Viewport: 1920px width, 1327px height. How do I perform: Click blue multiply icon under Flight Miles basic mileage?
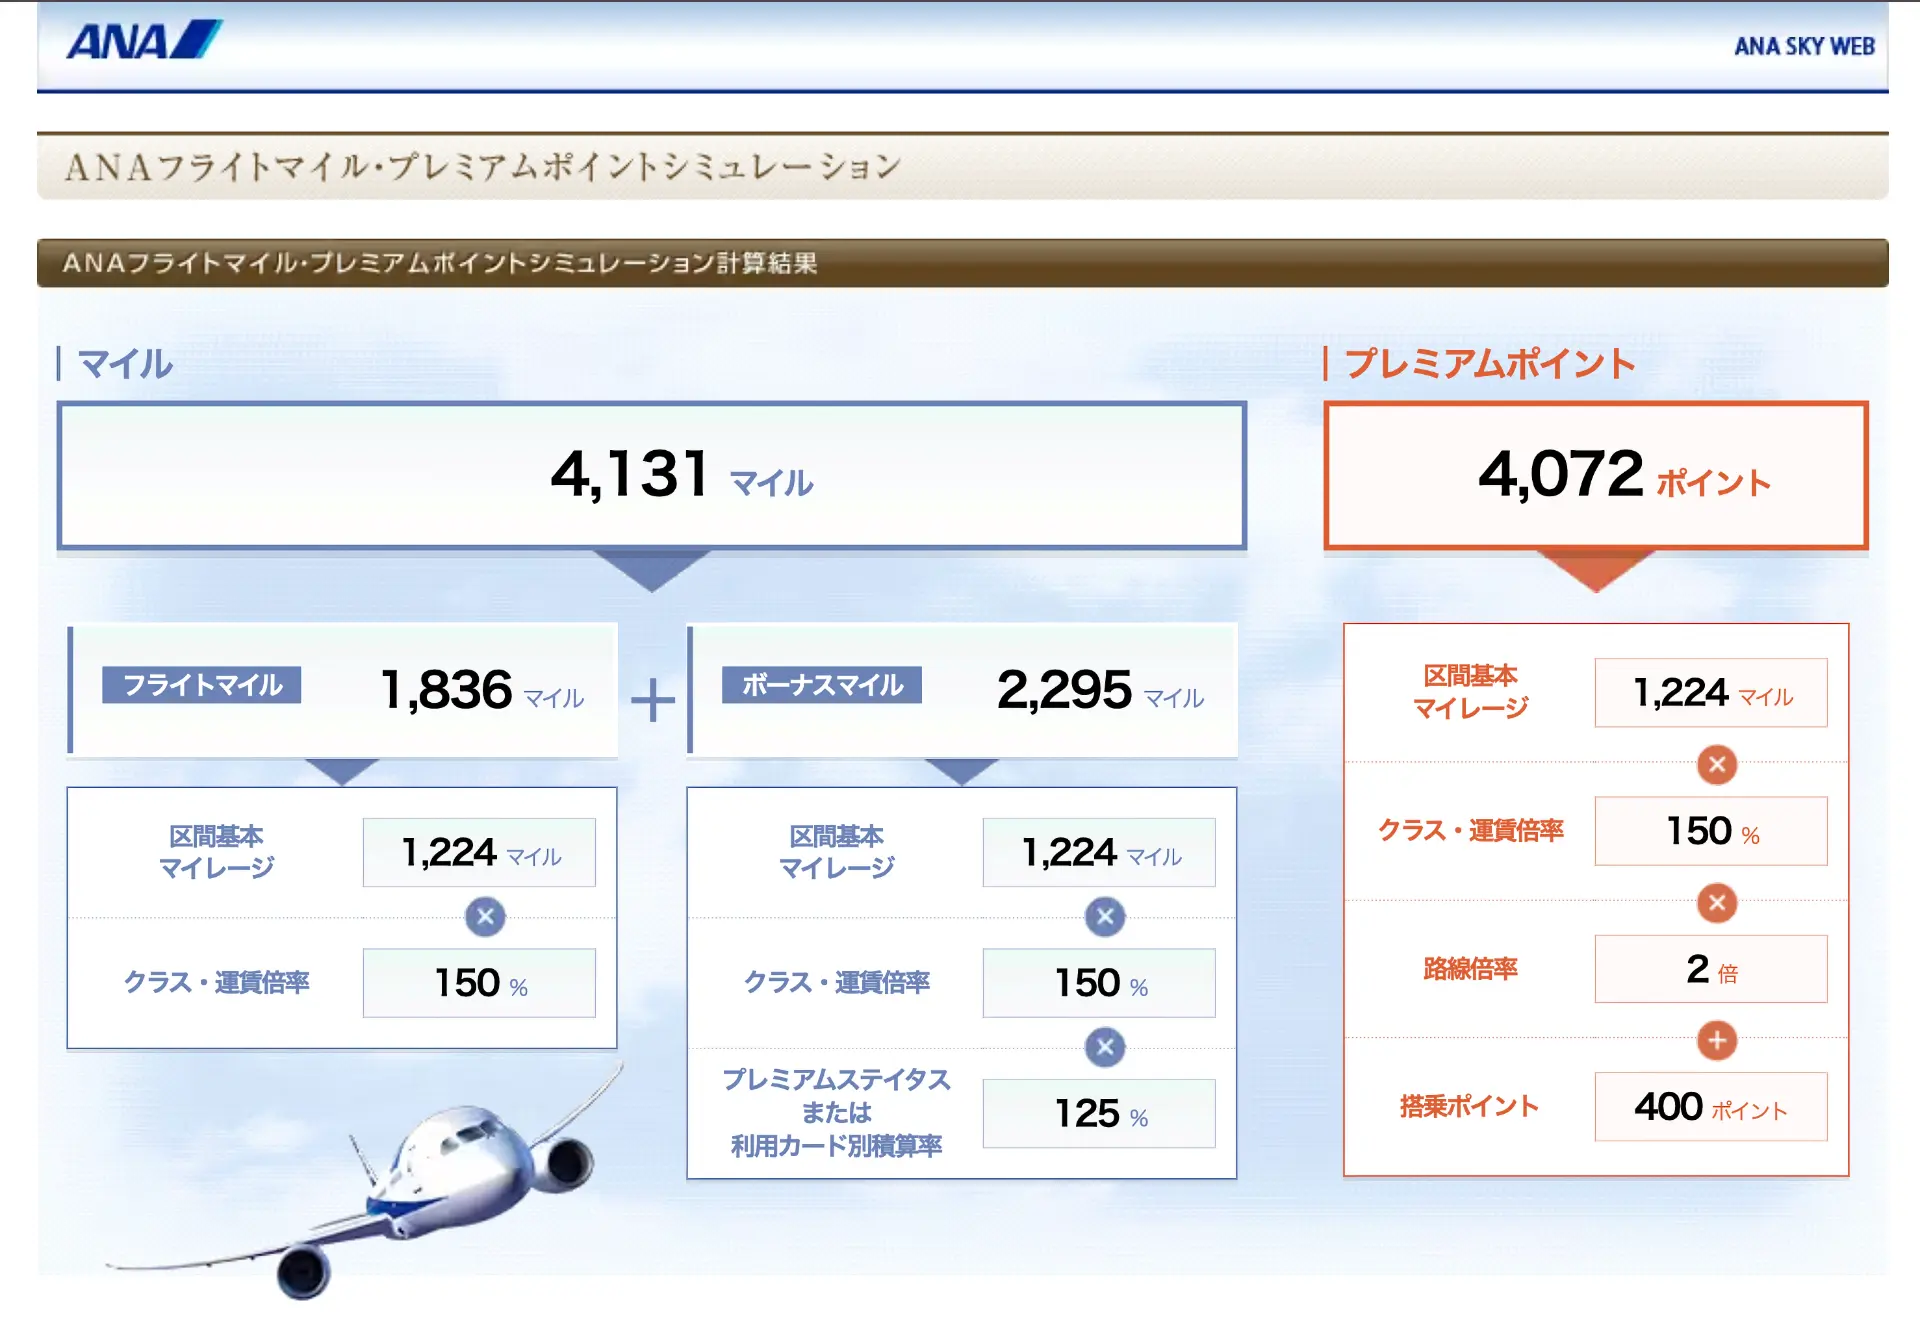[485, 916]
